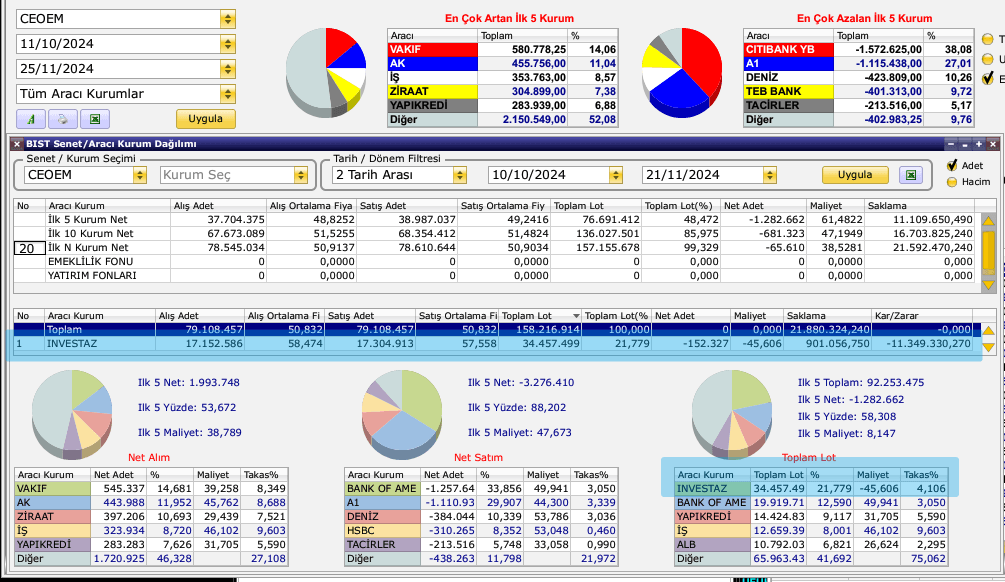Click the ALB row in the Toplam Lot table
1005x582 pixels.
[811, 545]
